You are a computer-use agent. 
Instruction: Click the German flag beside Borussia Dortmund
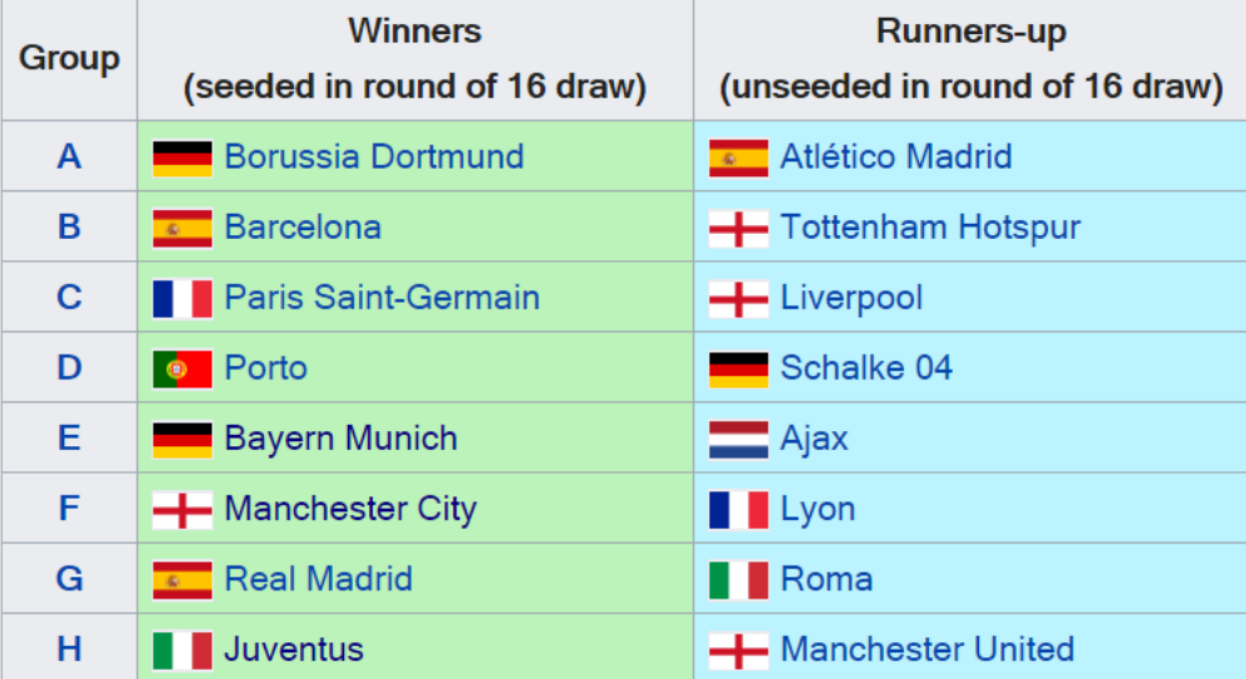coord(182,157)
